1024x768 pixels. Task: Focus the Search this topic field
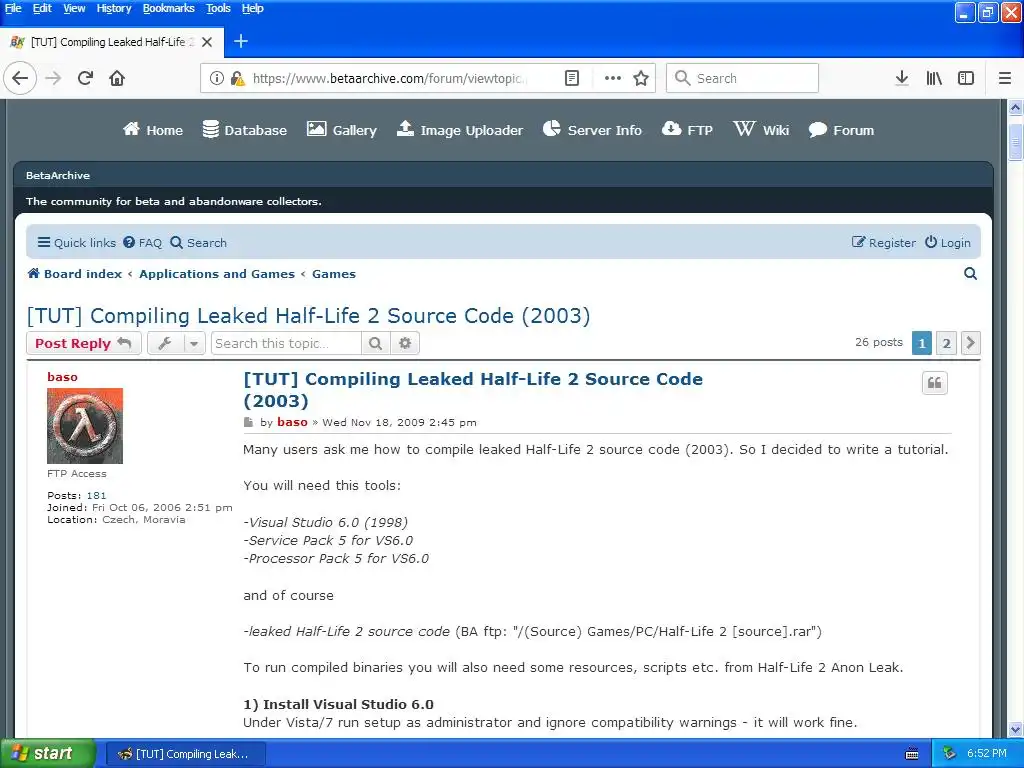click(x=286, y=343)
